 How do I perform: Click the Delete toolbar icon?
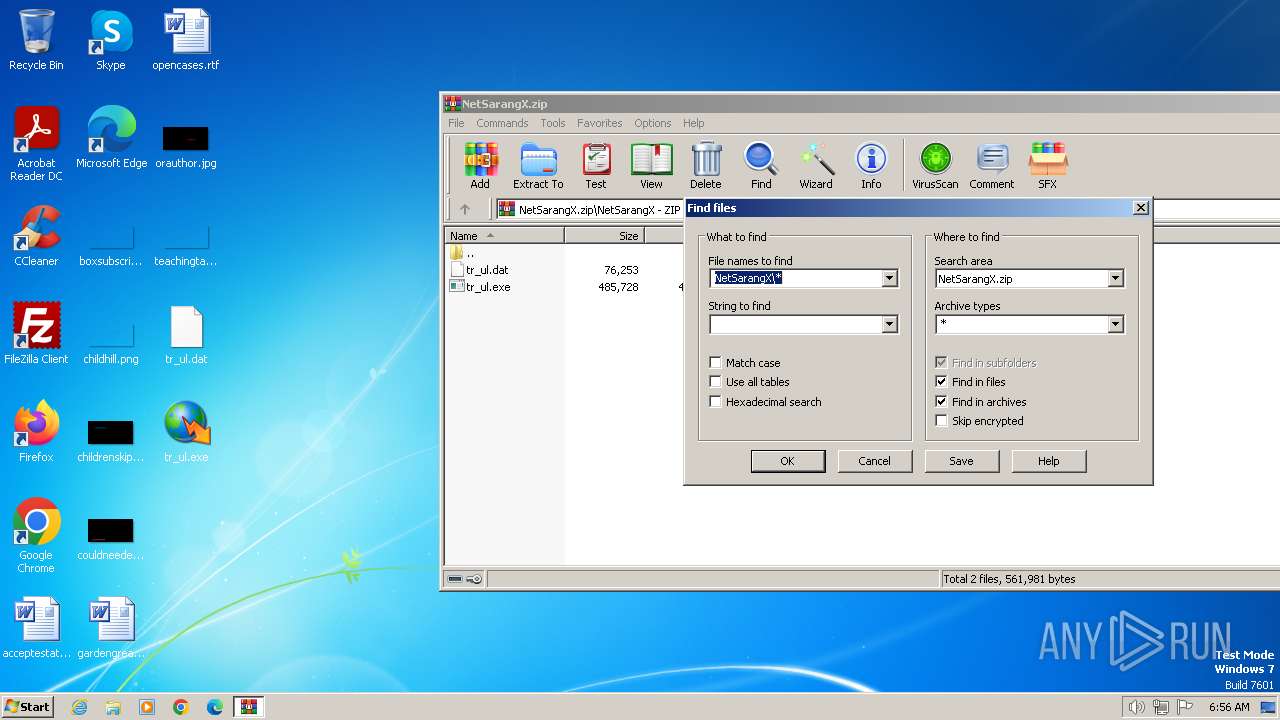(x=706, y=165)
